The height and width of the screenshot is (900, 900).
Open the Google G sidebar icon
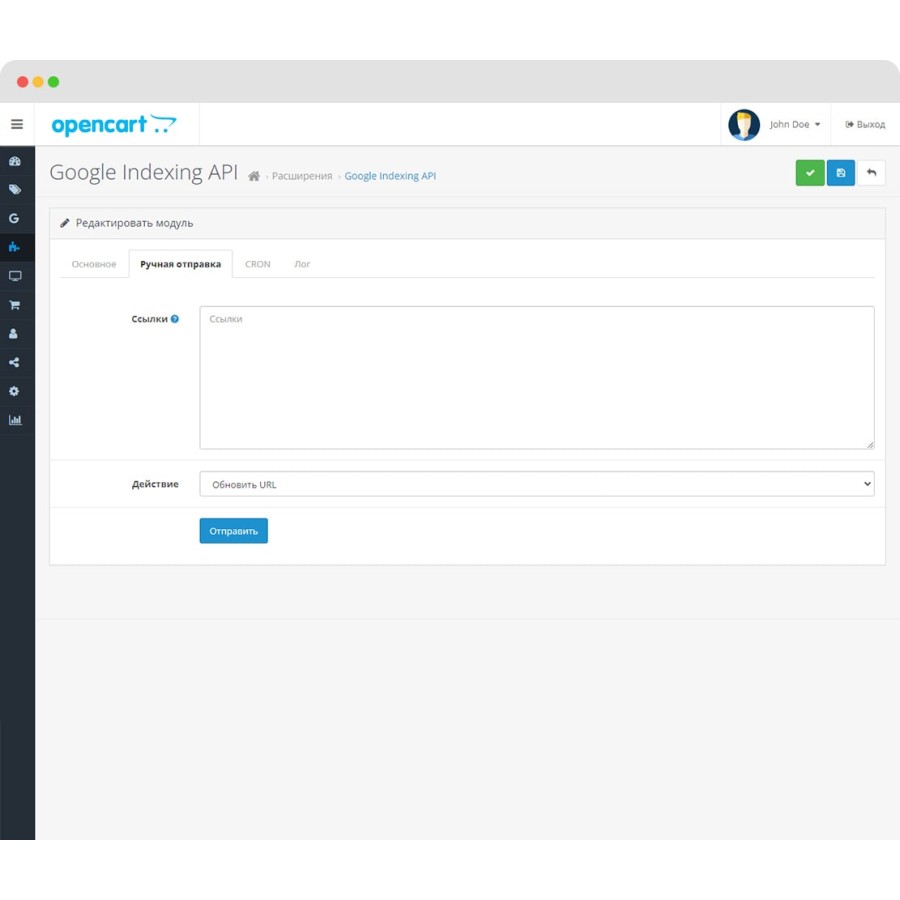click(x=14, y=218)
